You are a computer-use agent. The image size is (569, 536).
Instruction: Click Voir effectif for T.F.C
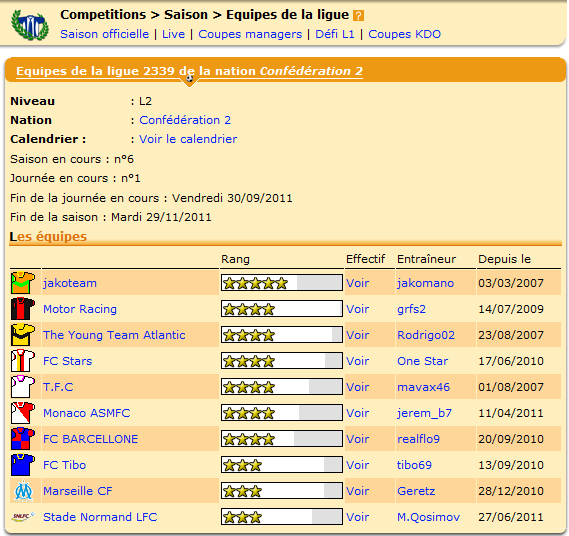coord(357,387)
